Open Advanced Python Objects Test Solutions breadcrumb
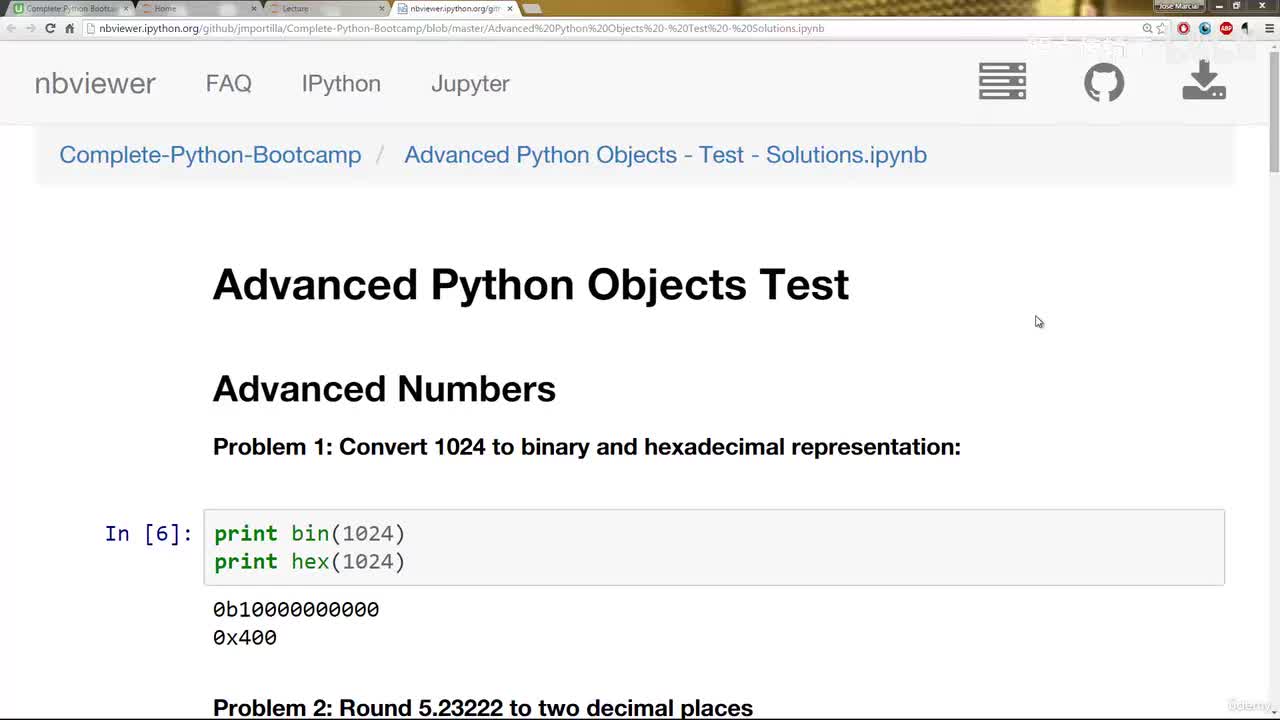This screenshot has height=720, width=1280. (665, 155)
